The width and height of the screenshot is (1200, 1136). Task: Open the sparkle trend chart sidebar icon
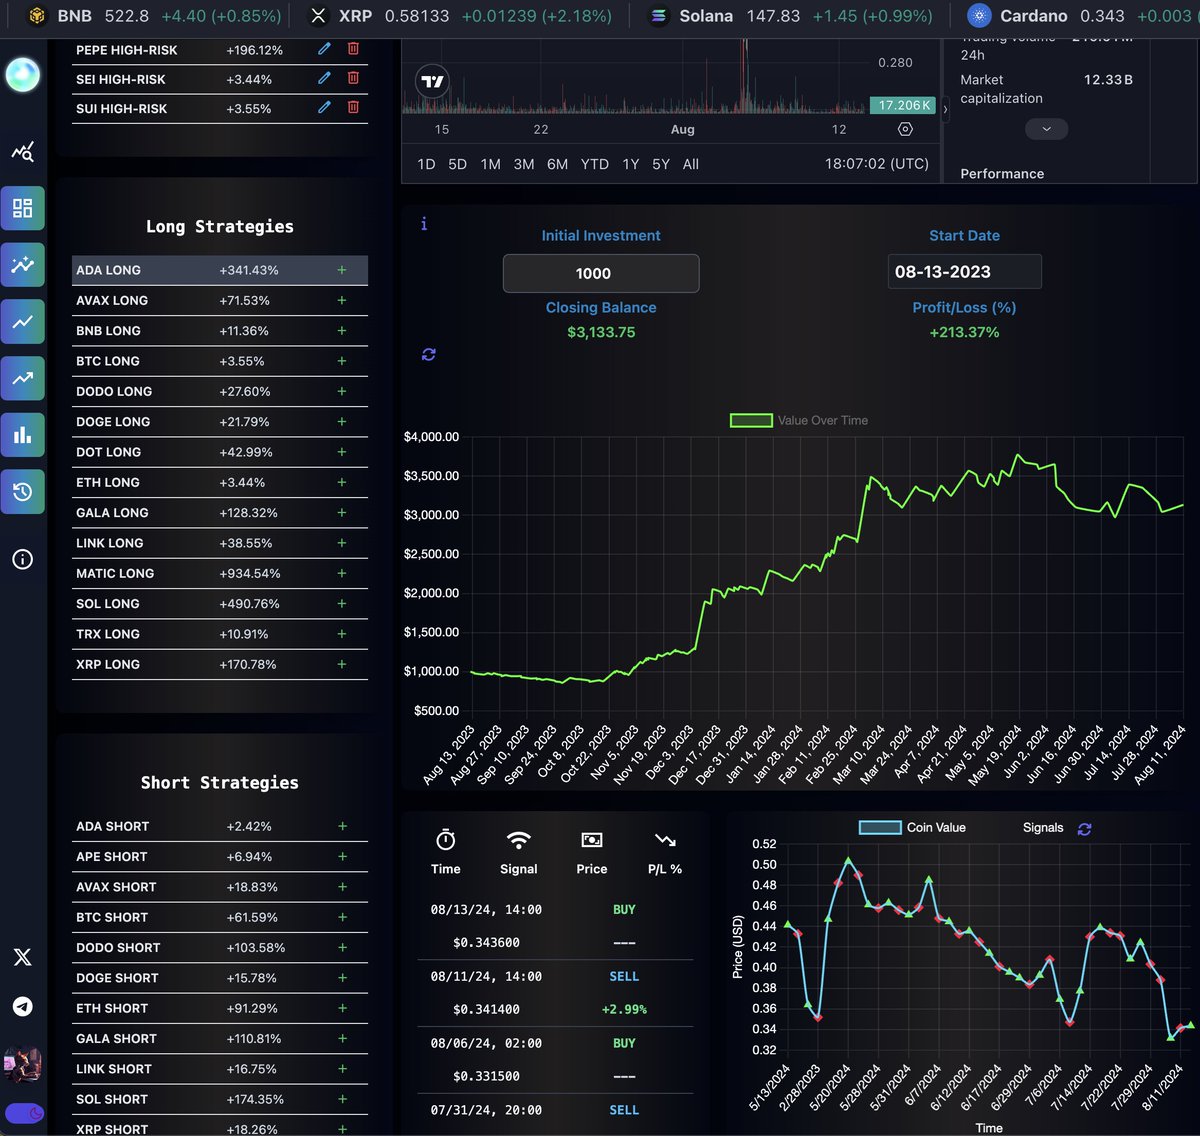click(x=22, y=265)
